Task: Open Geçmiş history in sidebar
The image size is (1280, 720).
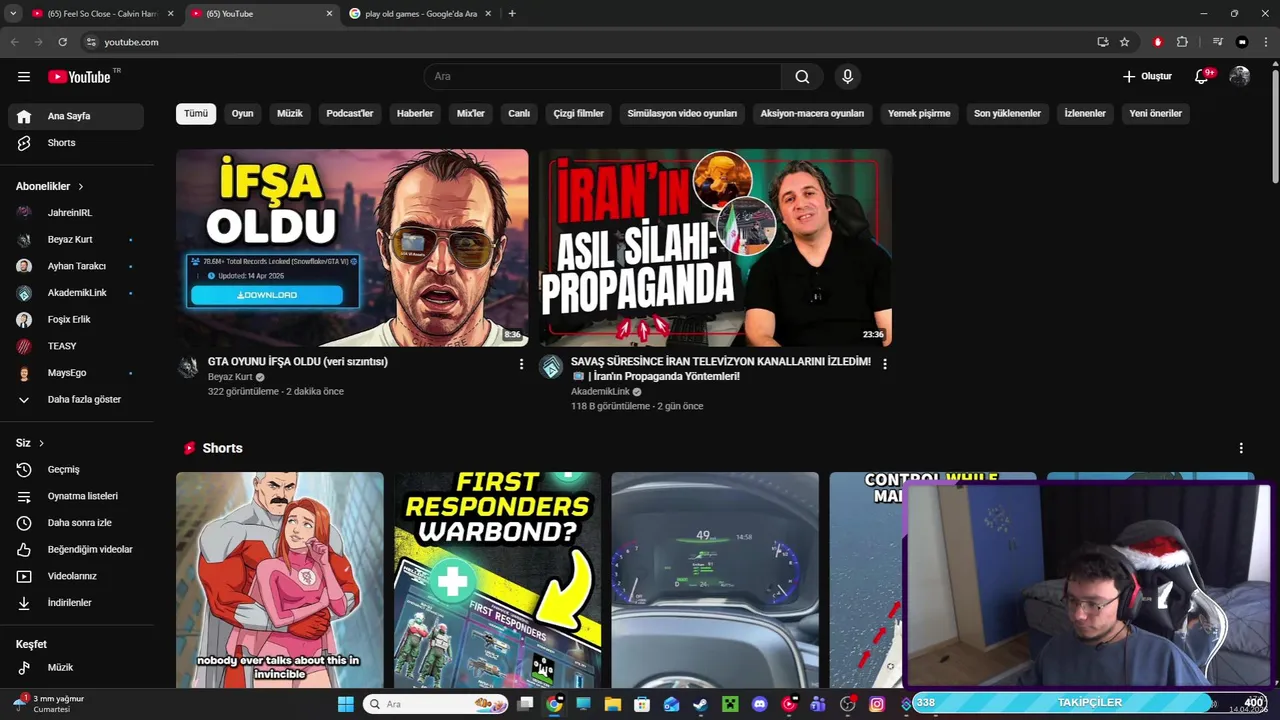Action: (x=76, y=470)
